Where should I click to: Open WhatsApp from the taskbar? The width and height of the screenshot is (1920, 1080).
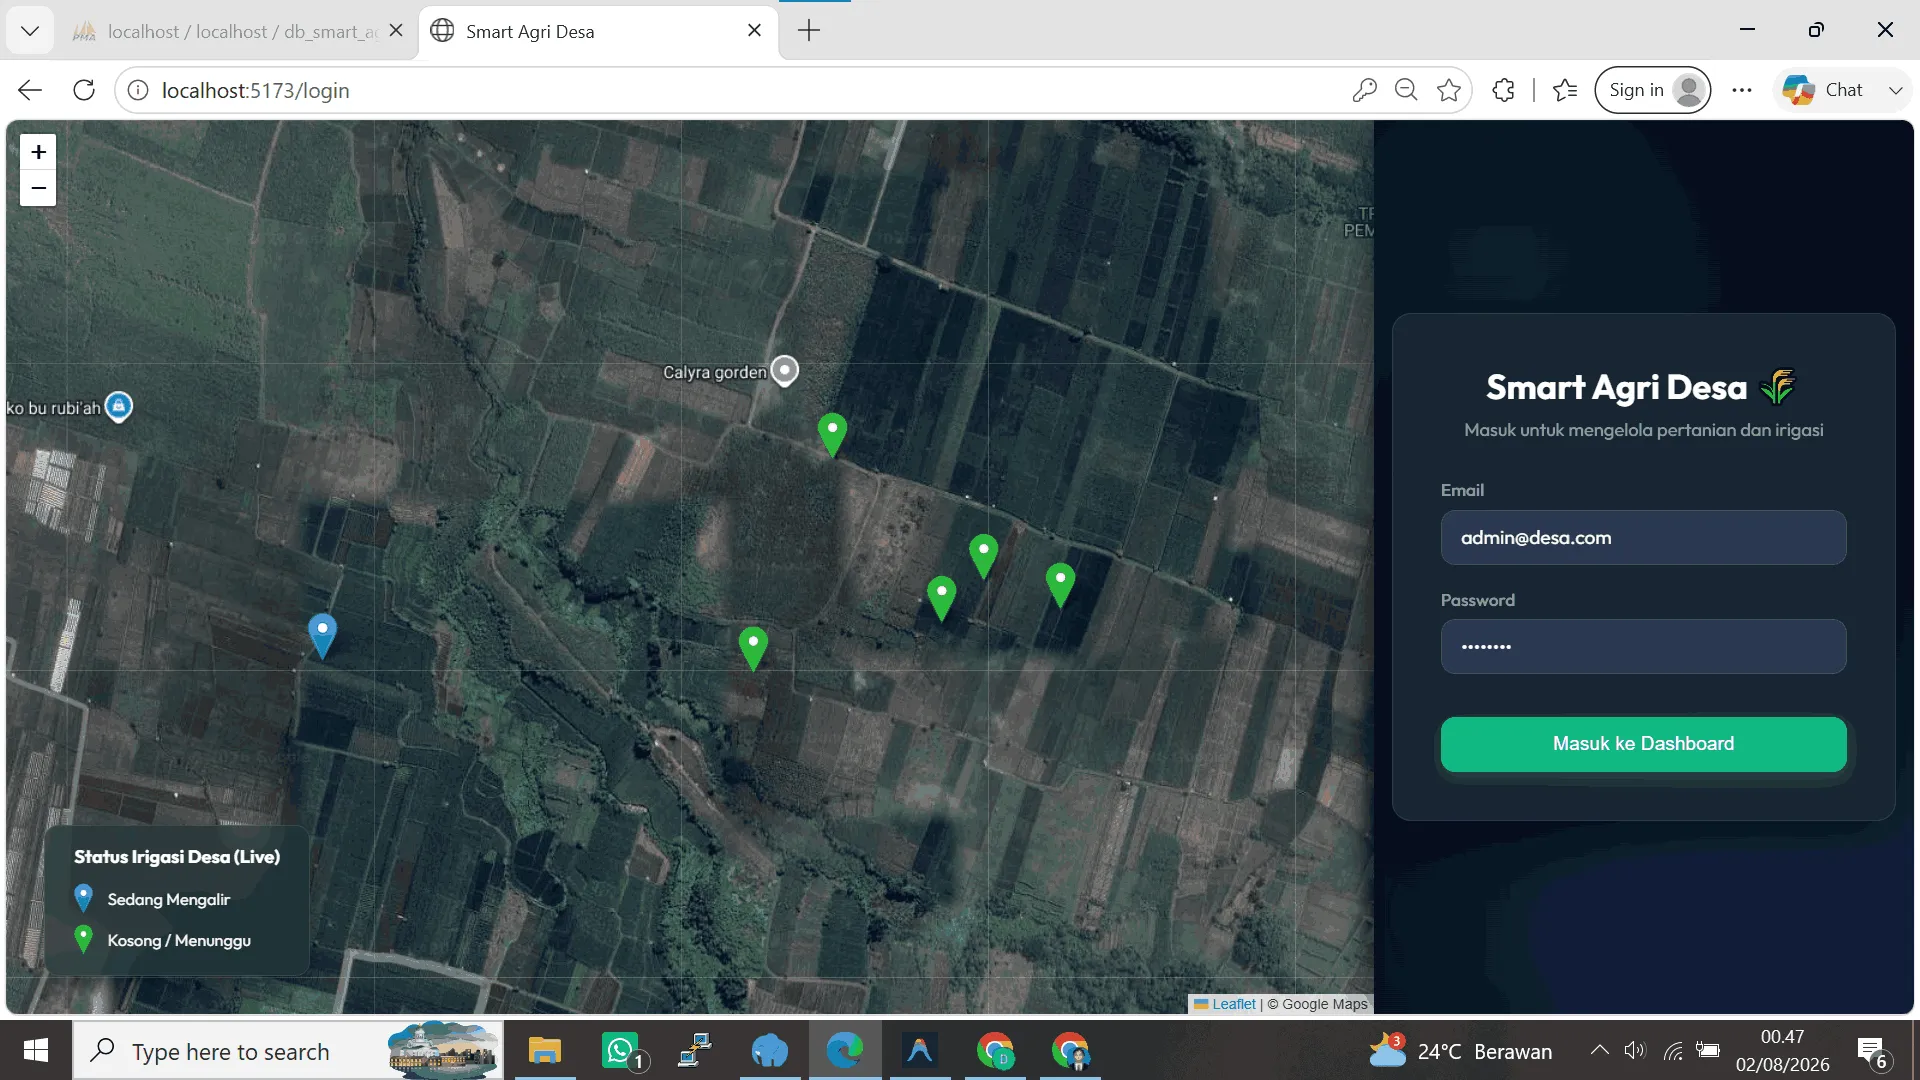click(x=622, y=1051)
